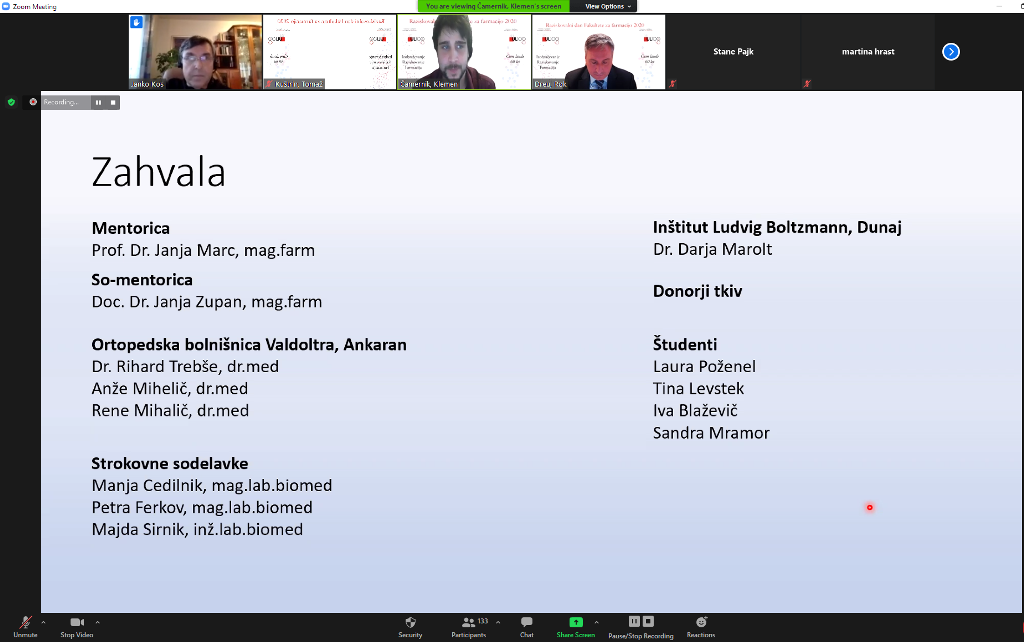Click "Majda Sirnik, inž.lab.biomed"

(197, 529)
